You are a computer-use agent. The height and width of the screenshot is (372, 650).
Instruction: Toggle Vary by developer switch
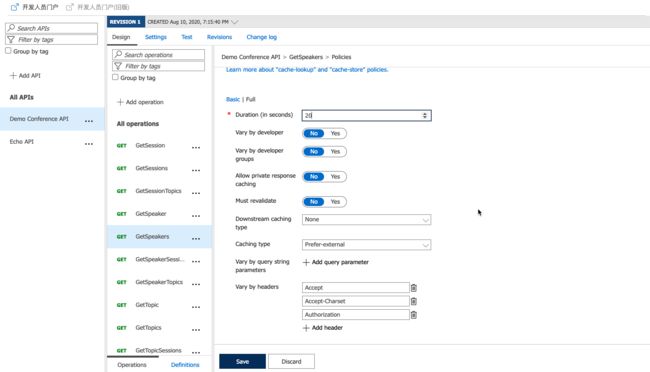click(324, 134)
